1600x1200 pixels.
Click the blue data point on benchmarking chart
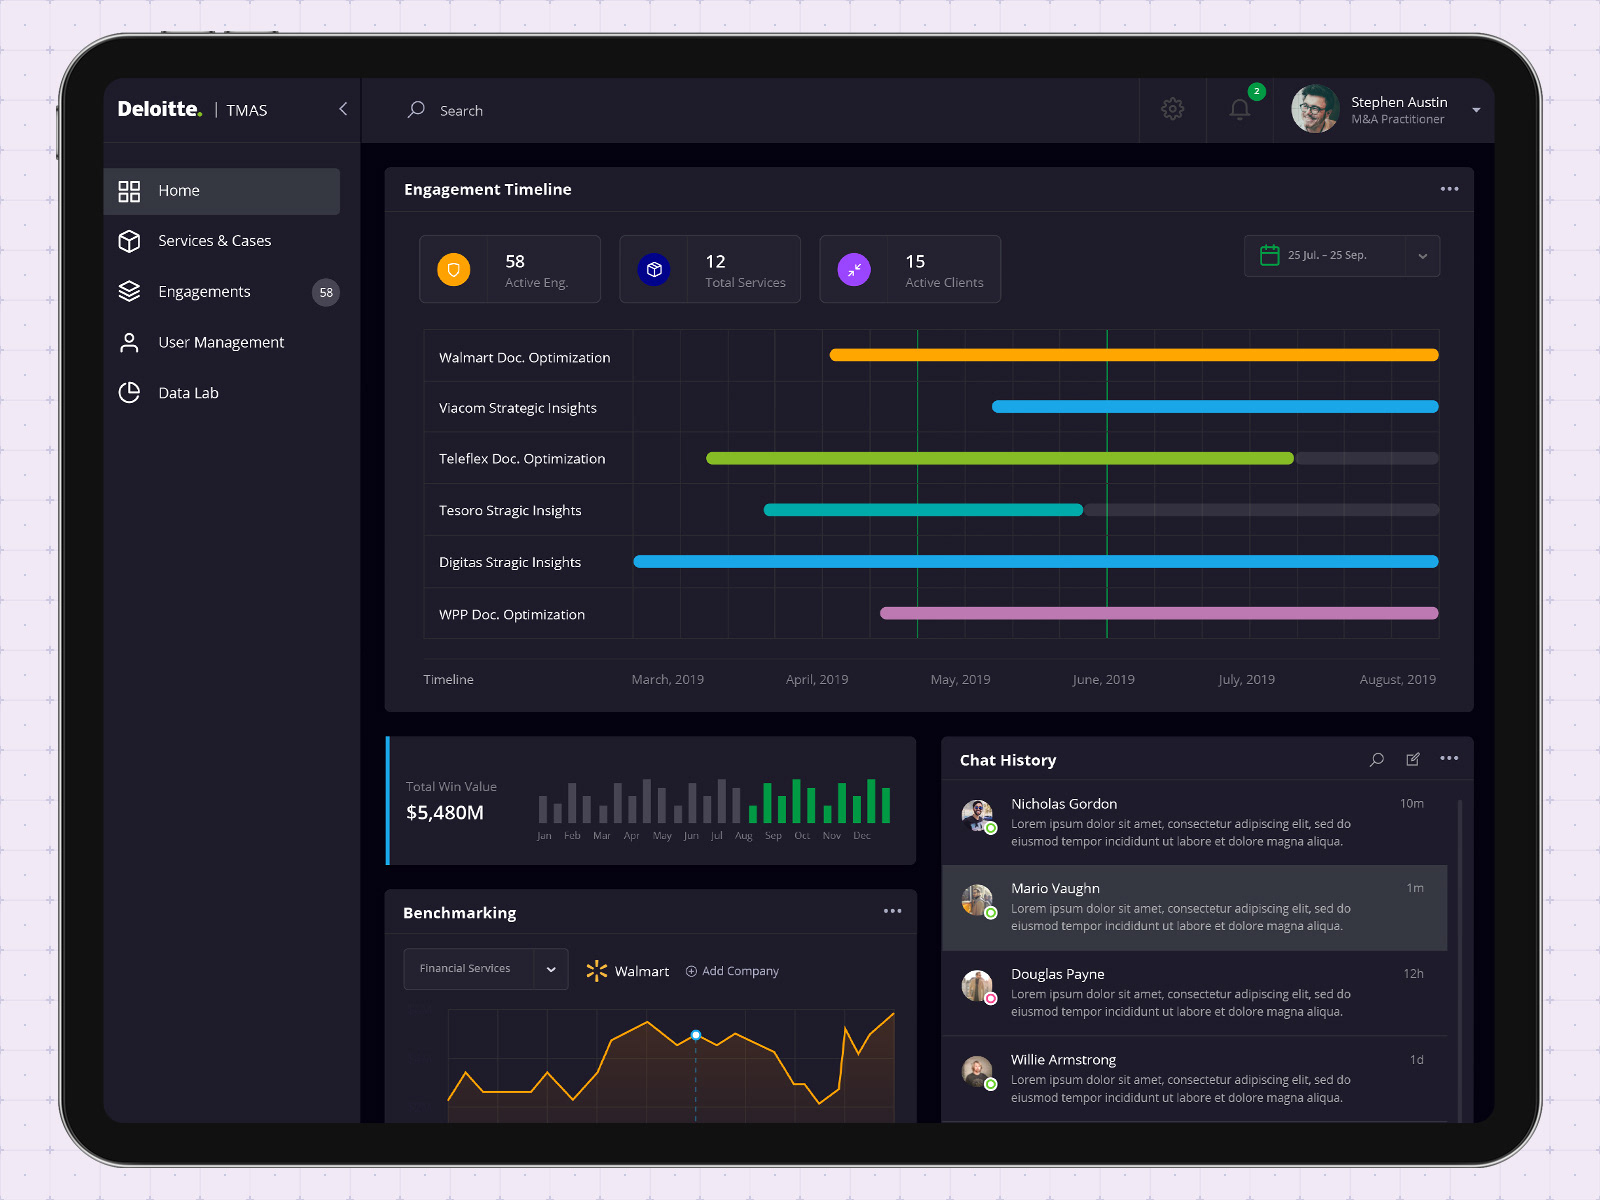tap(696, 1035)
